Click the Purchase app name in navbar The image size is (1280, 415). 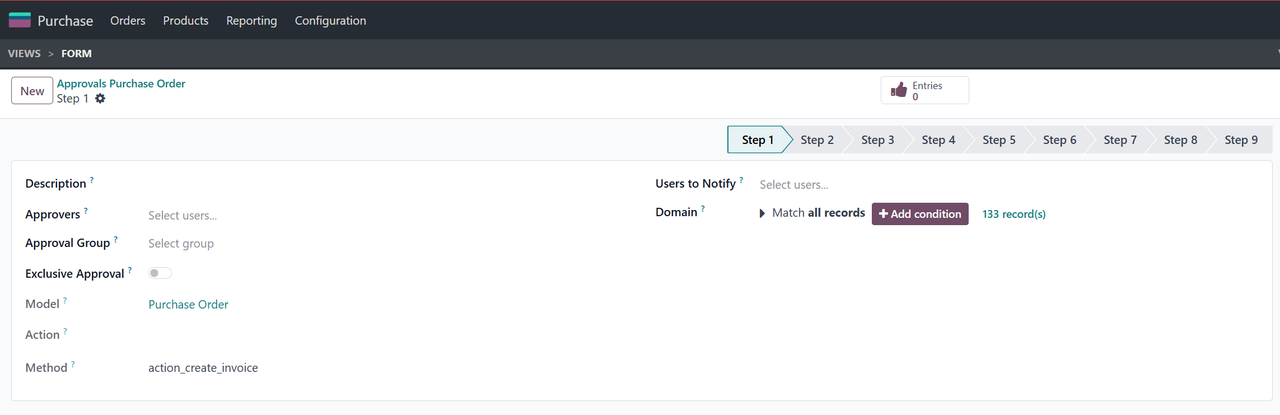65,20
